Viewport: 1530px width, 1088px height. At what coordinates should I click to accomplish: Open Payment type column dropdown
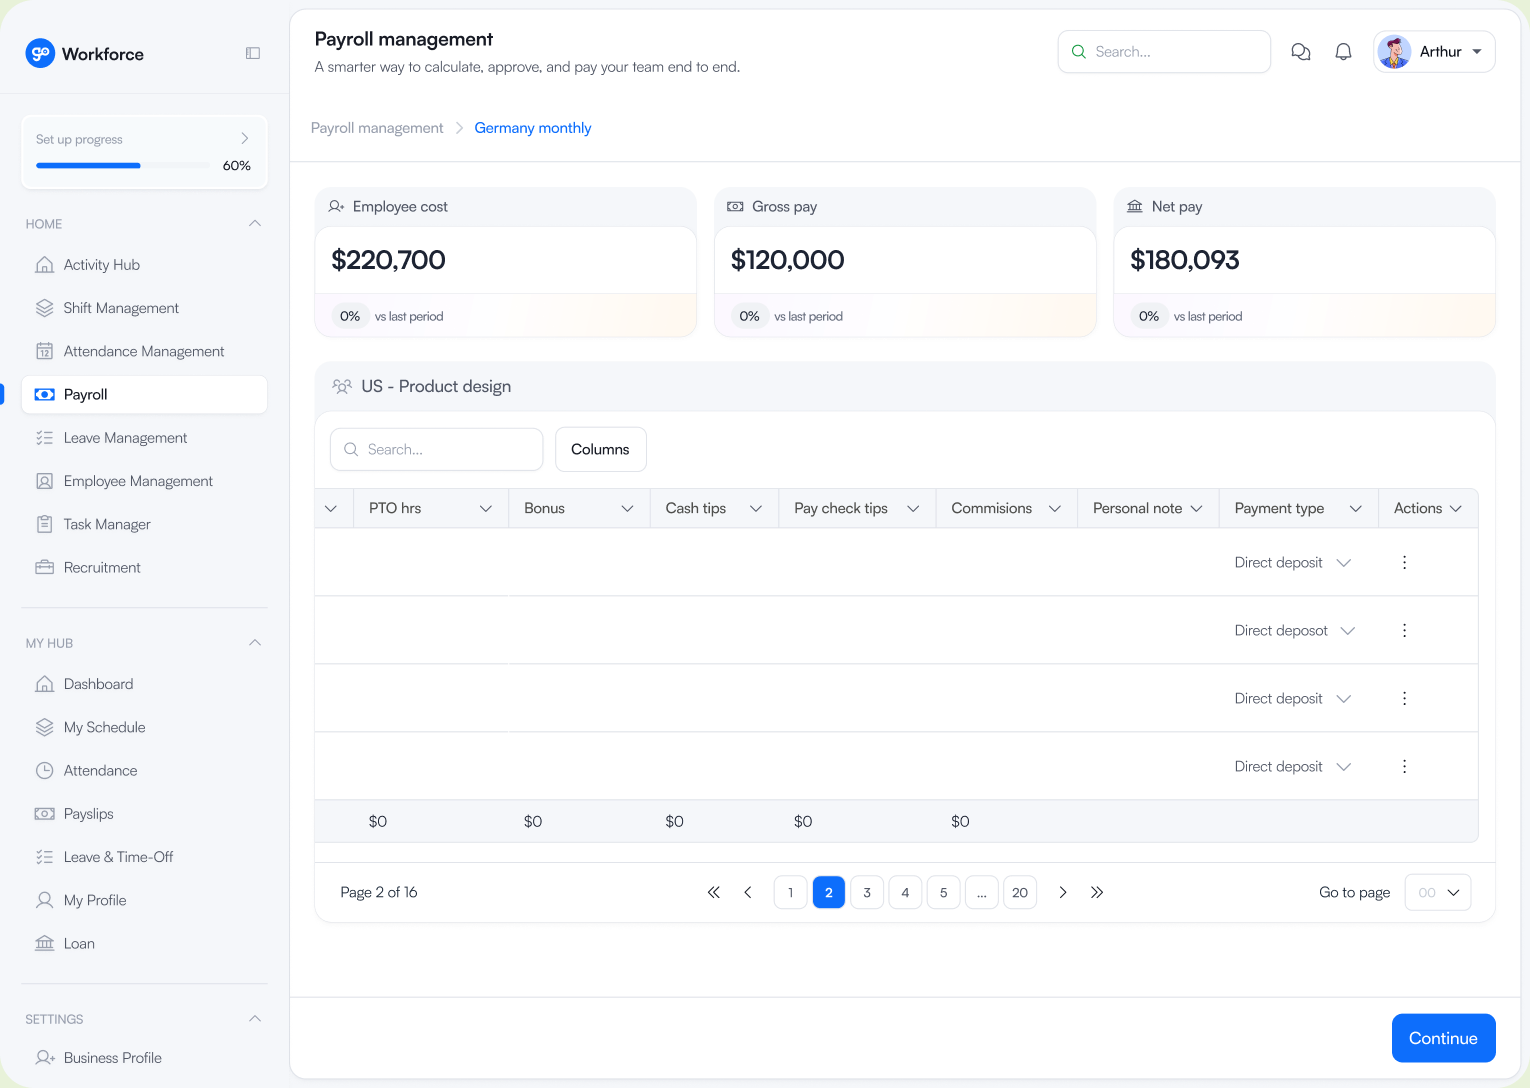1356,509
